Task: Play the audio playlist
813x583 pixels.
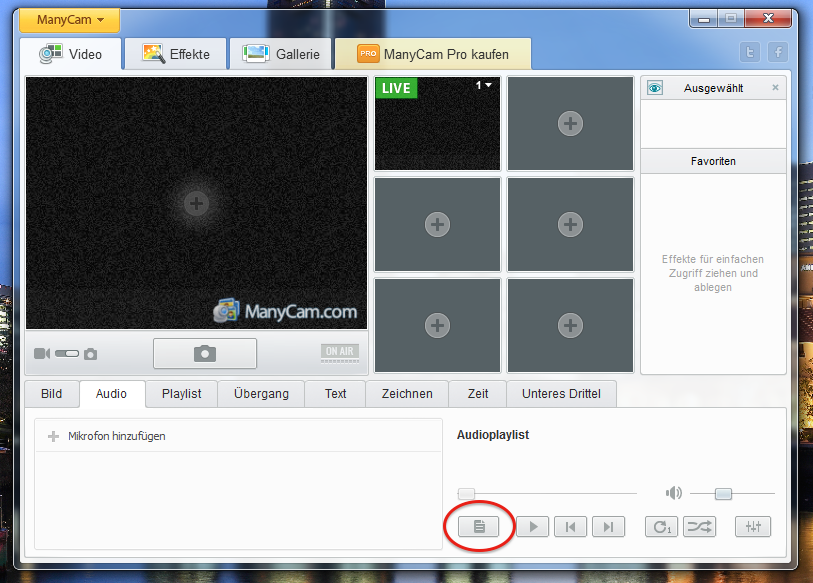Action: (x=532, y=527)
